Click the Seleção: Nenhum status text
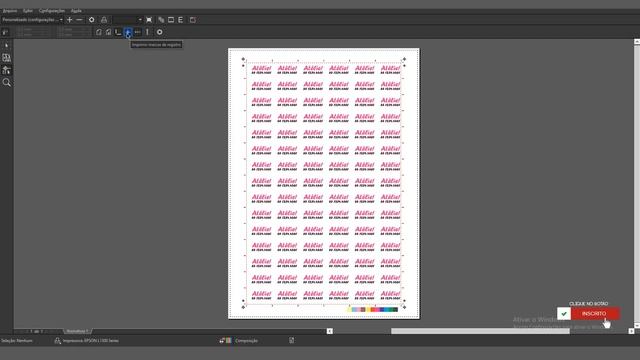The width and height of the screenshot is (640, 360). (x=17, y=340)
